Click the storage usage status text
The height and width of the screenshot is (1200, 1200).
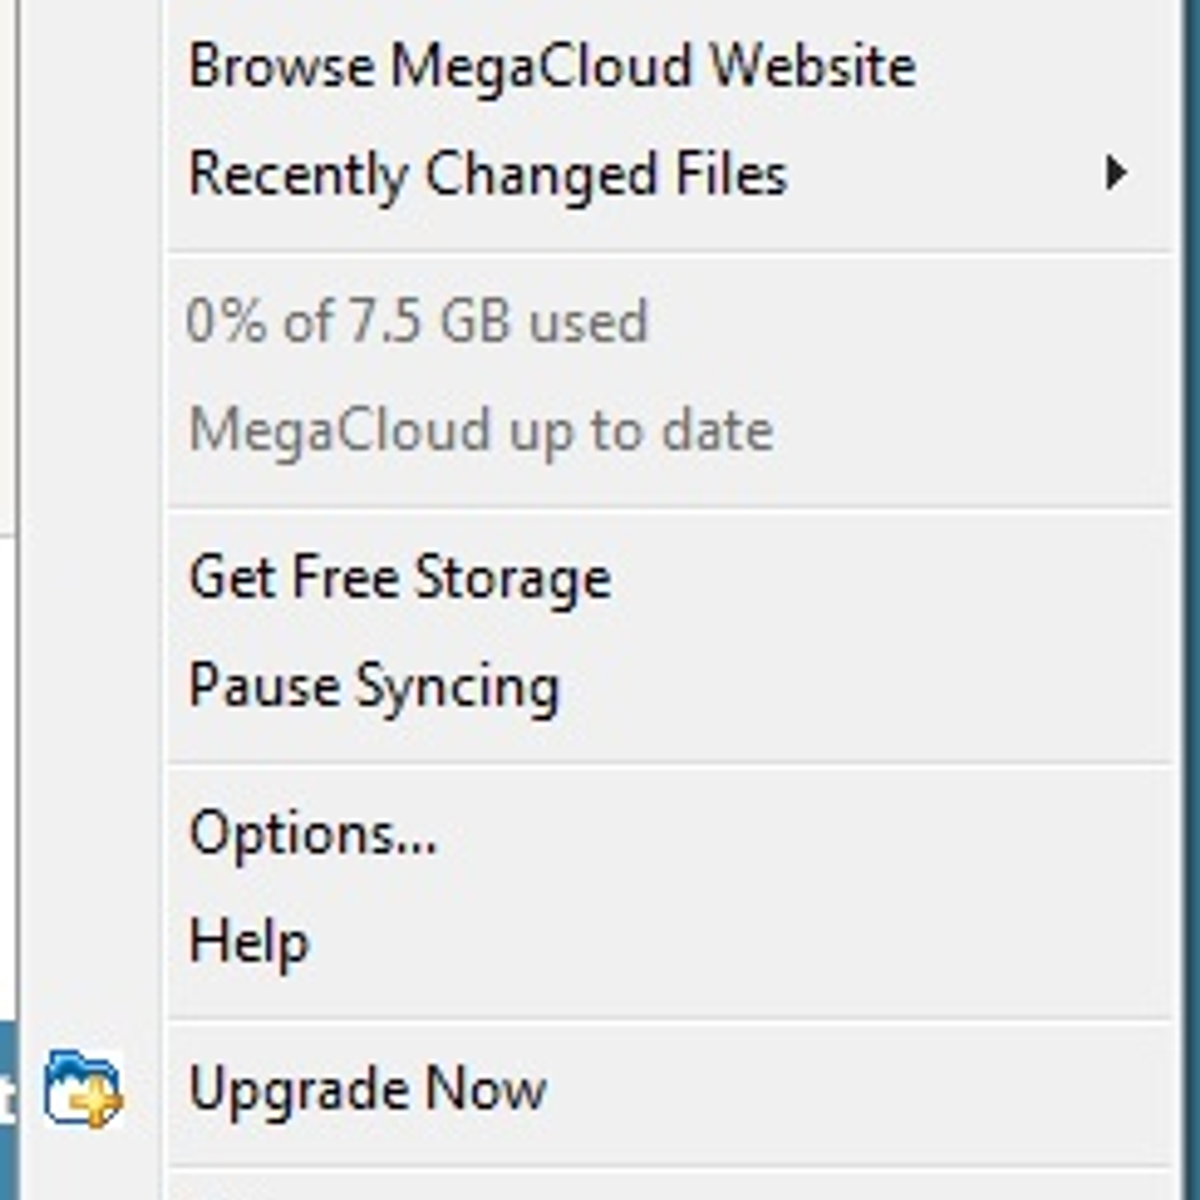pyautogui.click(x=417, y=321)
